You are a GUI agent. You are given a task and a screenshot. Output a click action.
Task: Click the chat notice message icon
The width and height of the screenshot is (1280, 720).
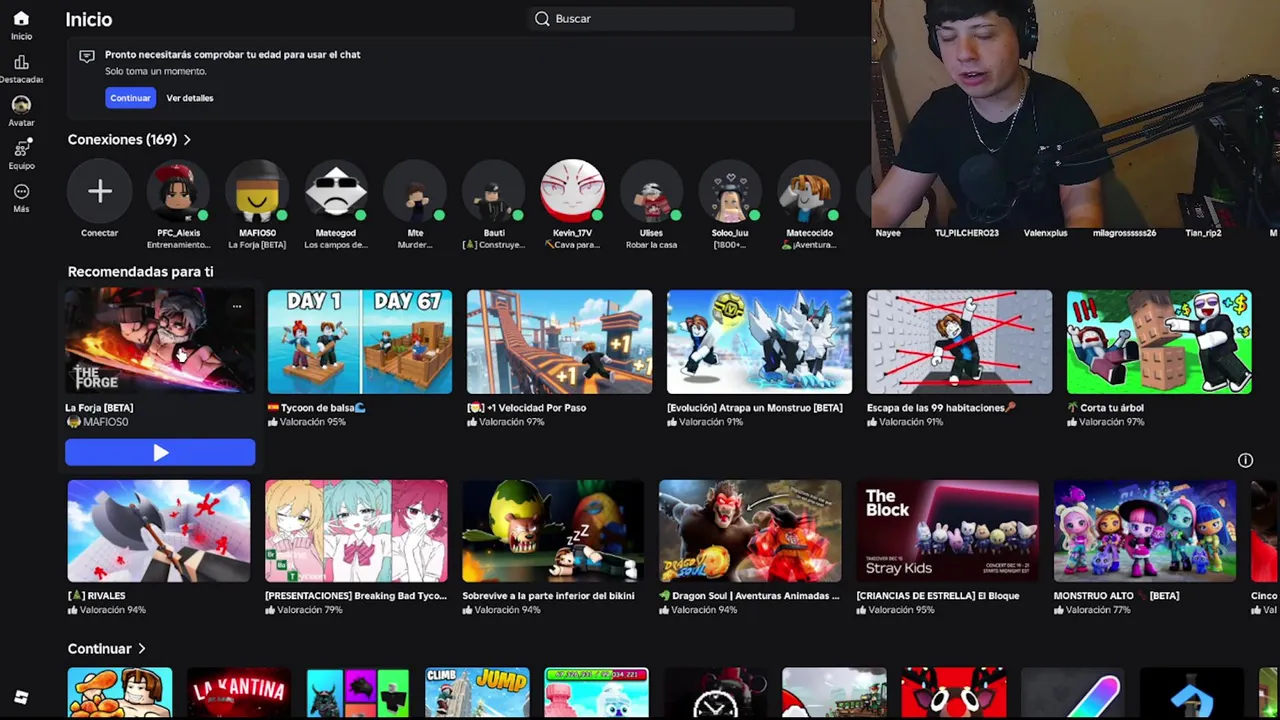click(87, 56)
